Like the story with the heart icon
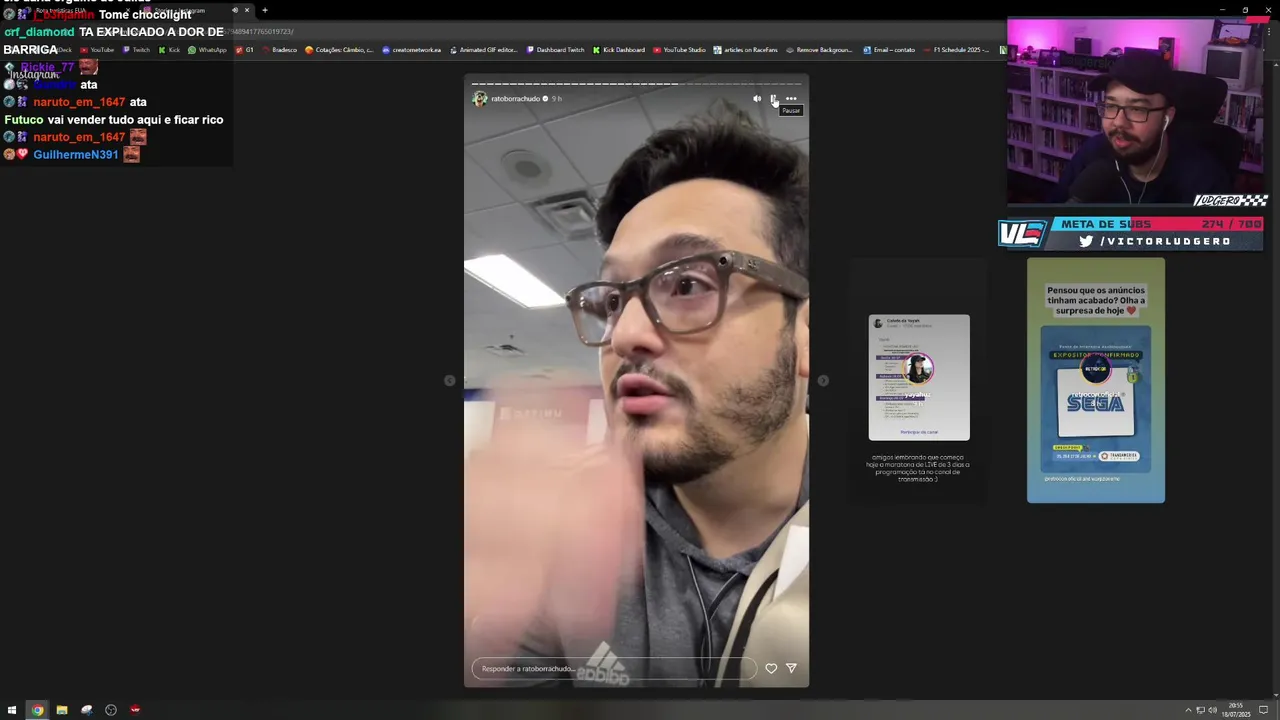The width and height of the screenshot is (1280, 720). (x=771, y=668)
